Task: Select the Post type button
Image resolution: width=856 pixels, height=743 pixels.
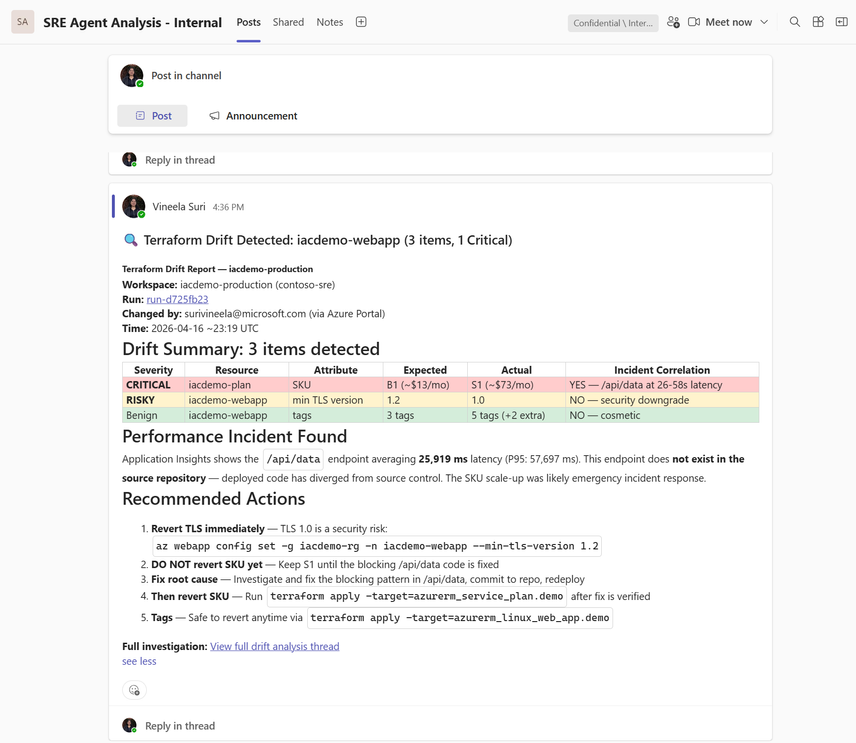Action: click(152, 116)
